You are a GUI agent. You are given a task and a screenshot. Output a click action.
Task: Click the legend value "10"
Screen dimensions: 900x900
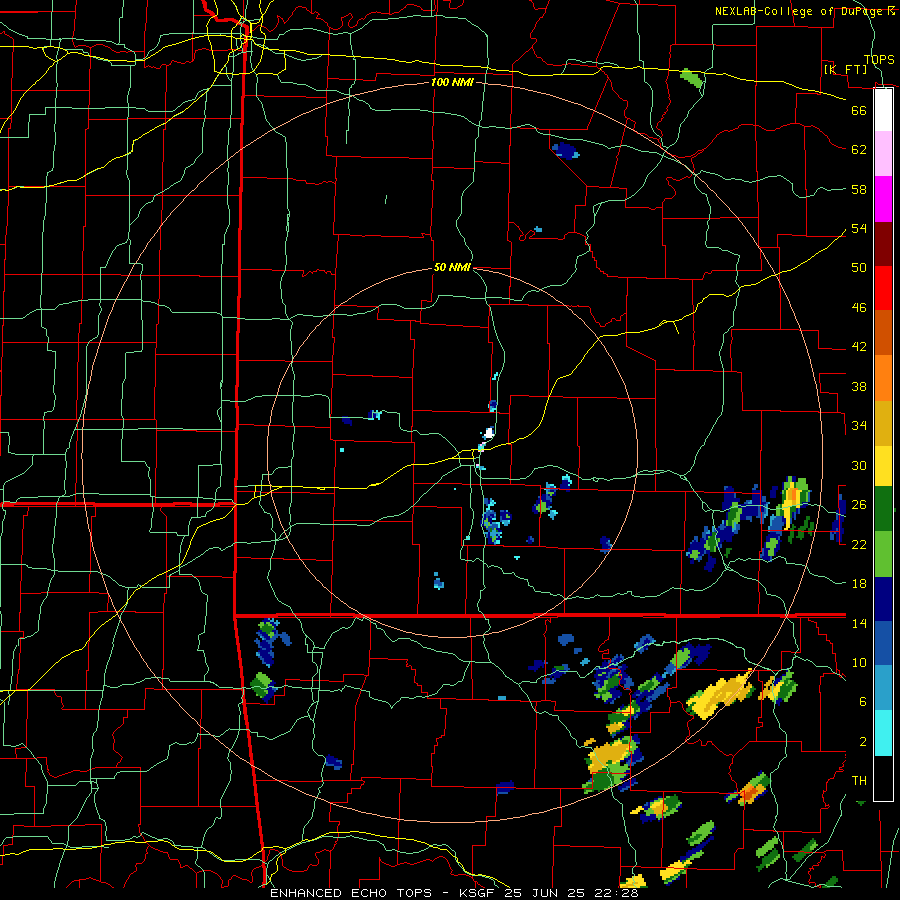[859, 662]
